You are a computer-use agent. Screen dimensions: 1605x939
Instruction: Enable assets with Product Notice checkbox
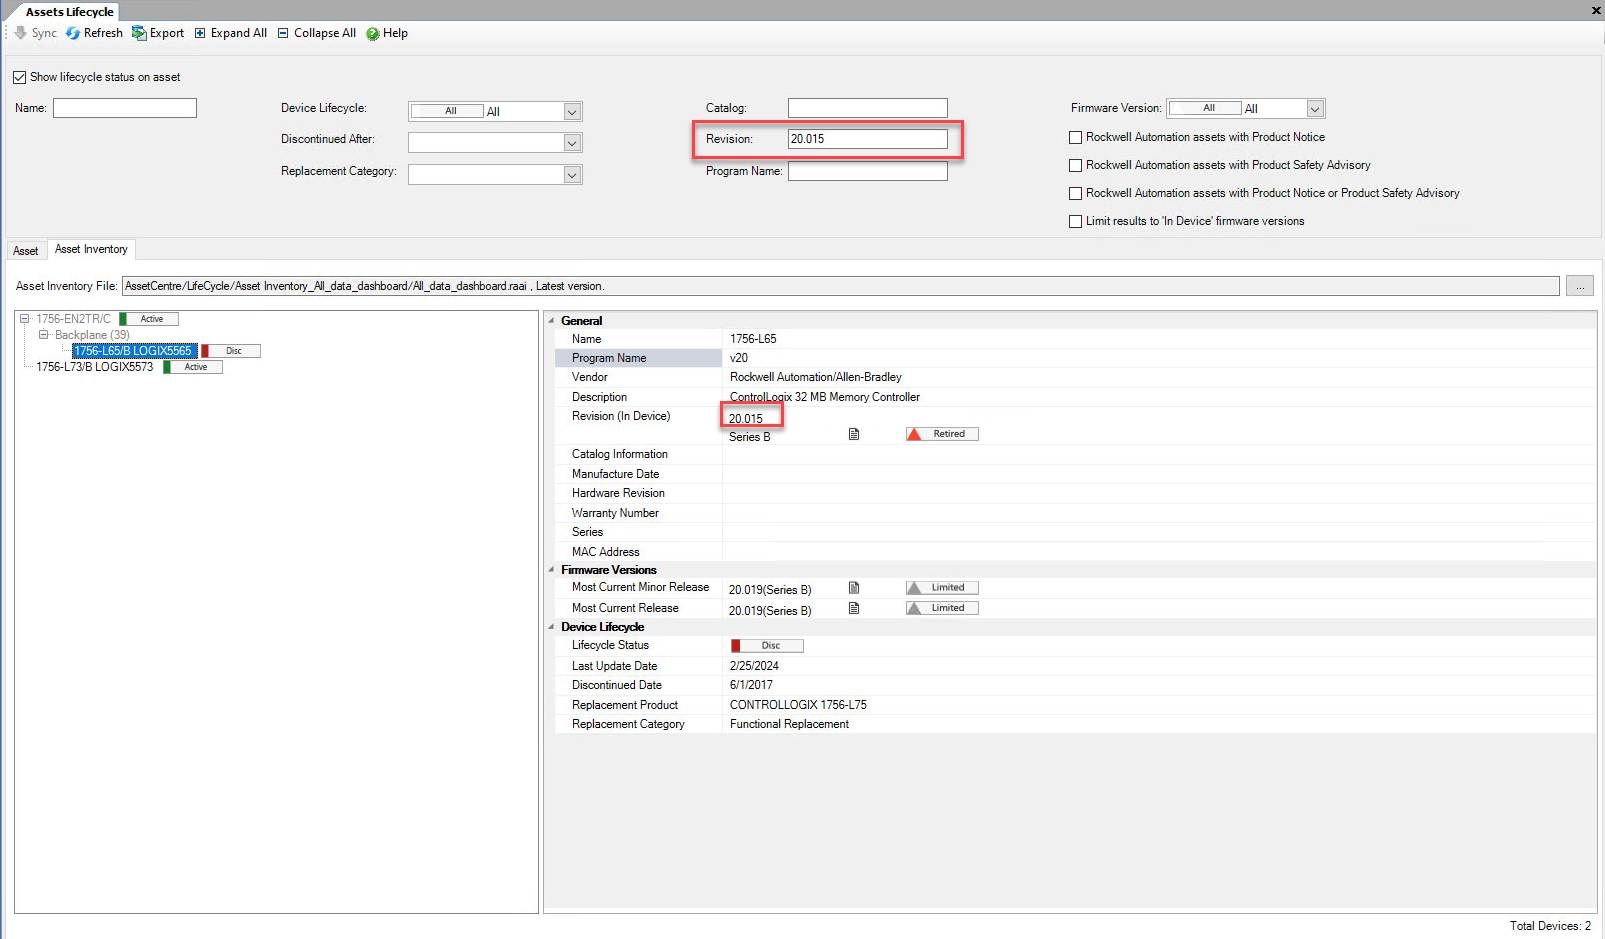coord(1076,137)
